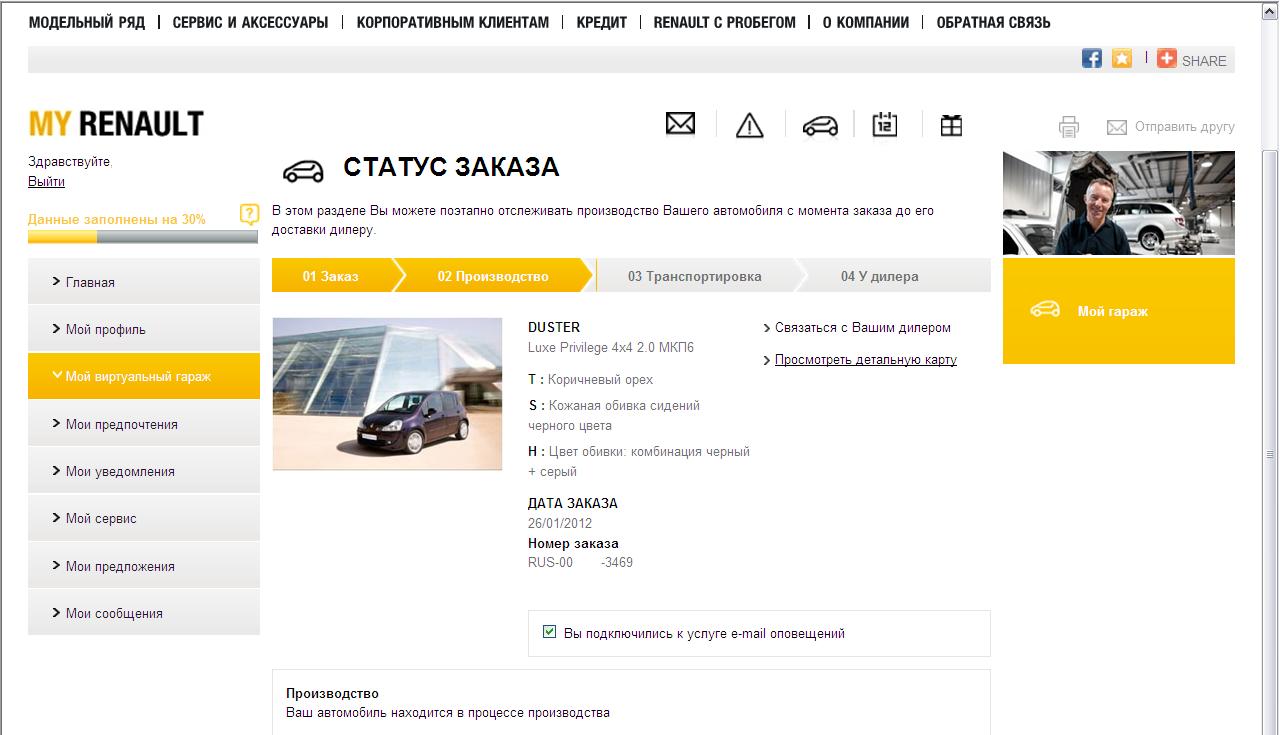Open the warning triangle notifications icon

749,125
